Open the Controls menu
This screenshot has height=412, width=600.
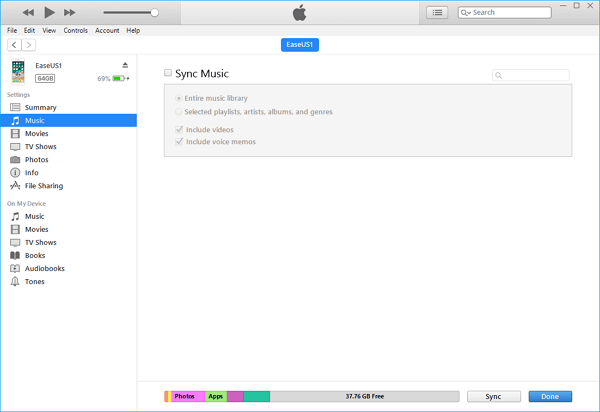coord(75,31)
